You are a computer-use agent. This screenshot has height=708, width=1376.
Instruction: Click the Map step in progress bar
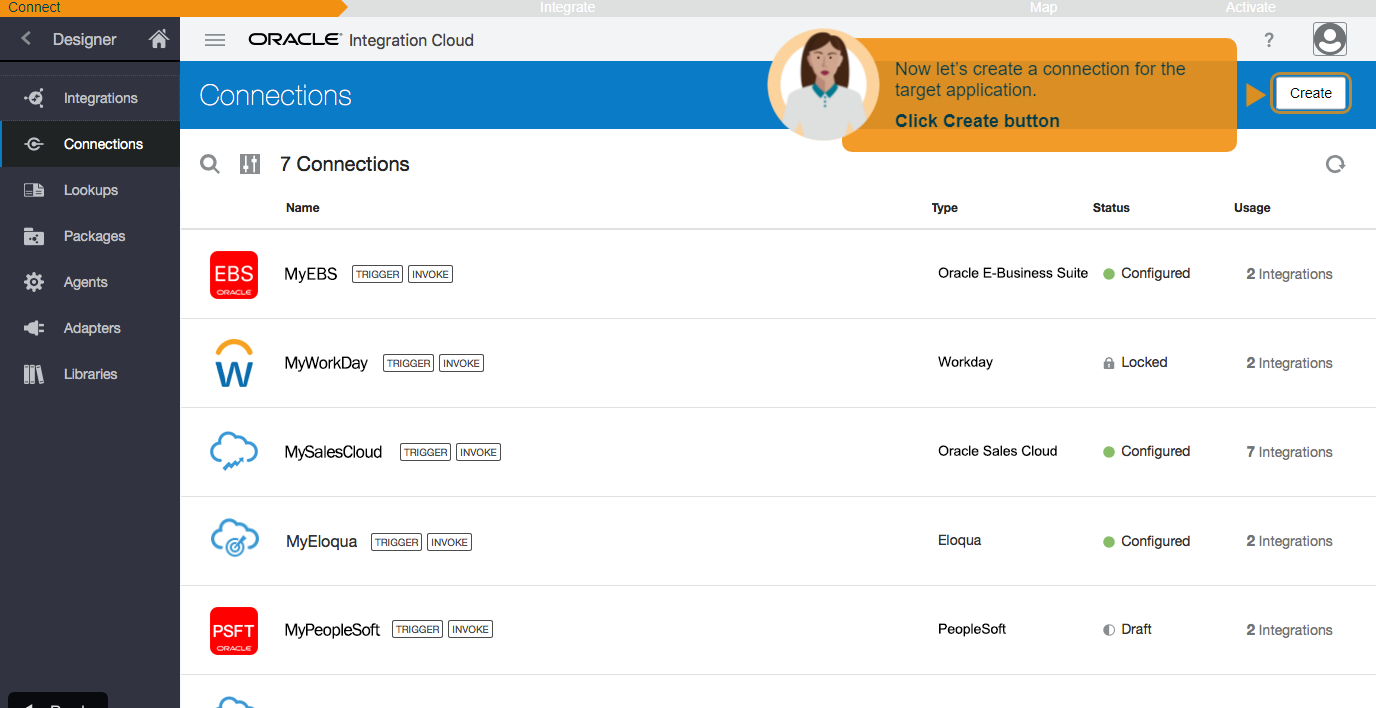click(x=1043, y=7)
